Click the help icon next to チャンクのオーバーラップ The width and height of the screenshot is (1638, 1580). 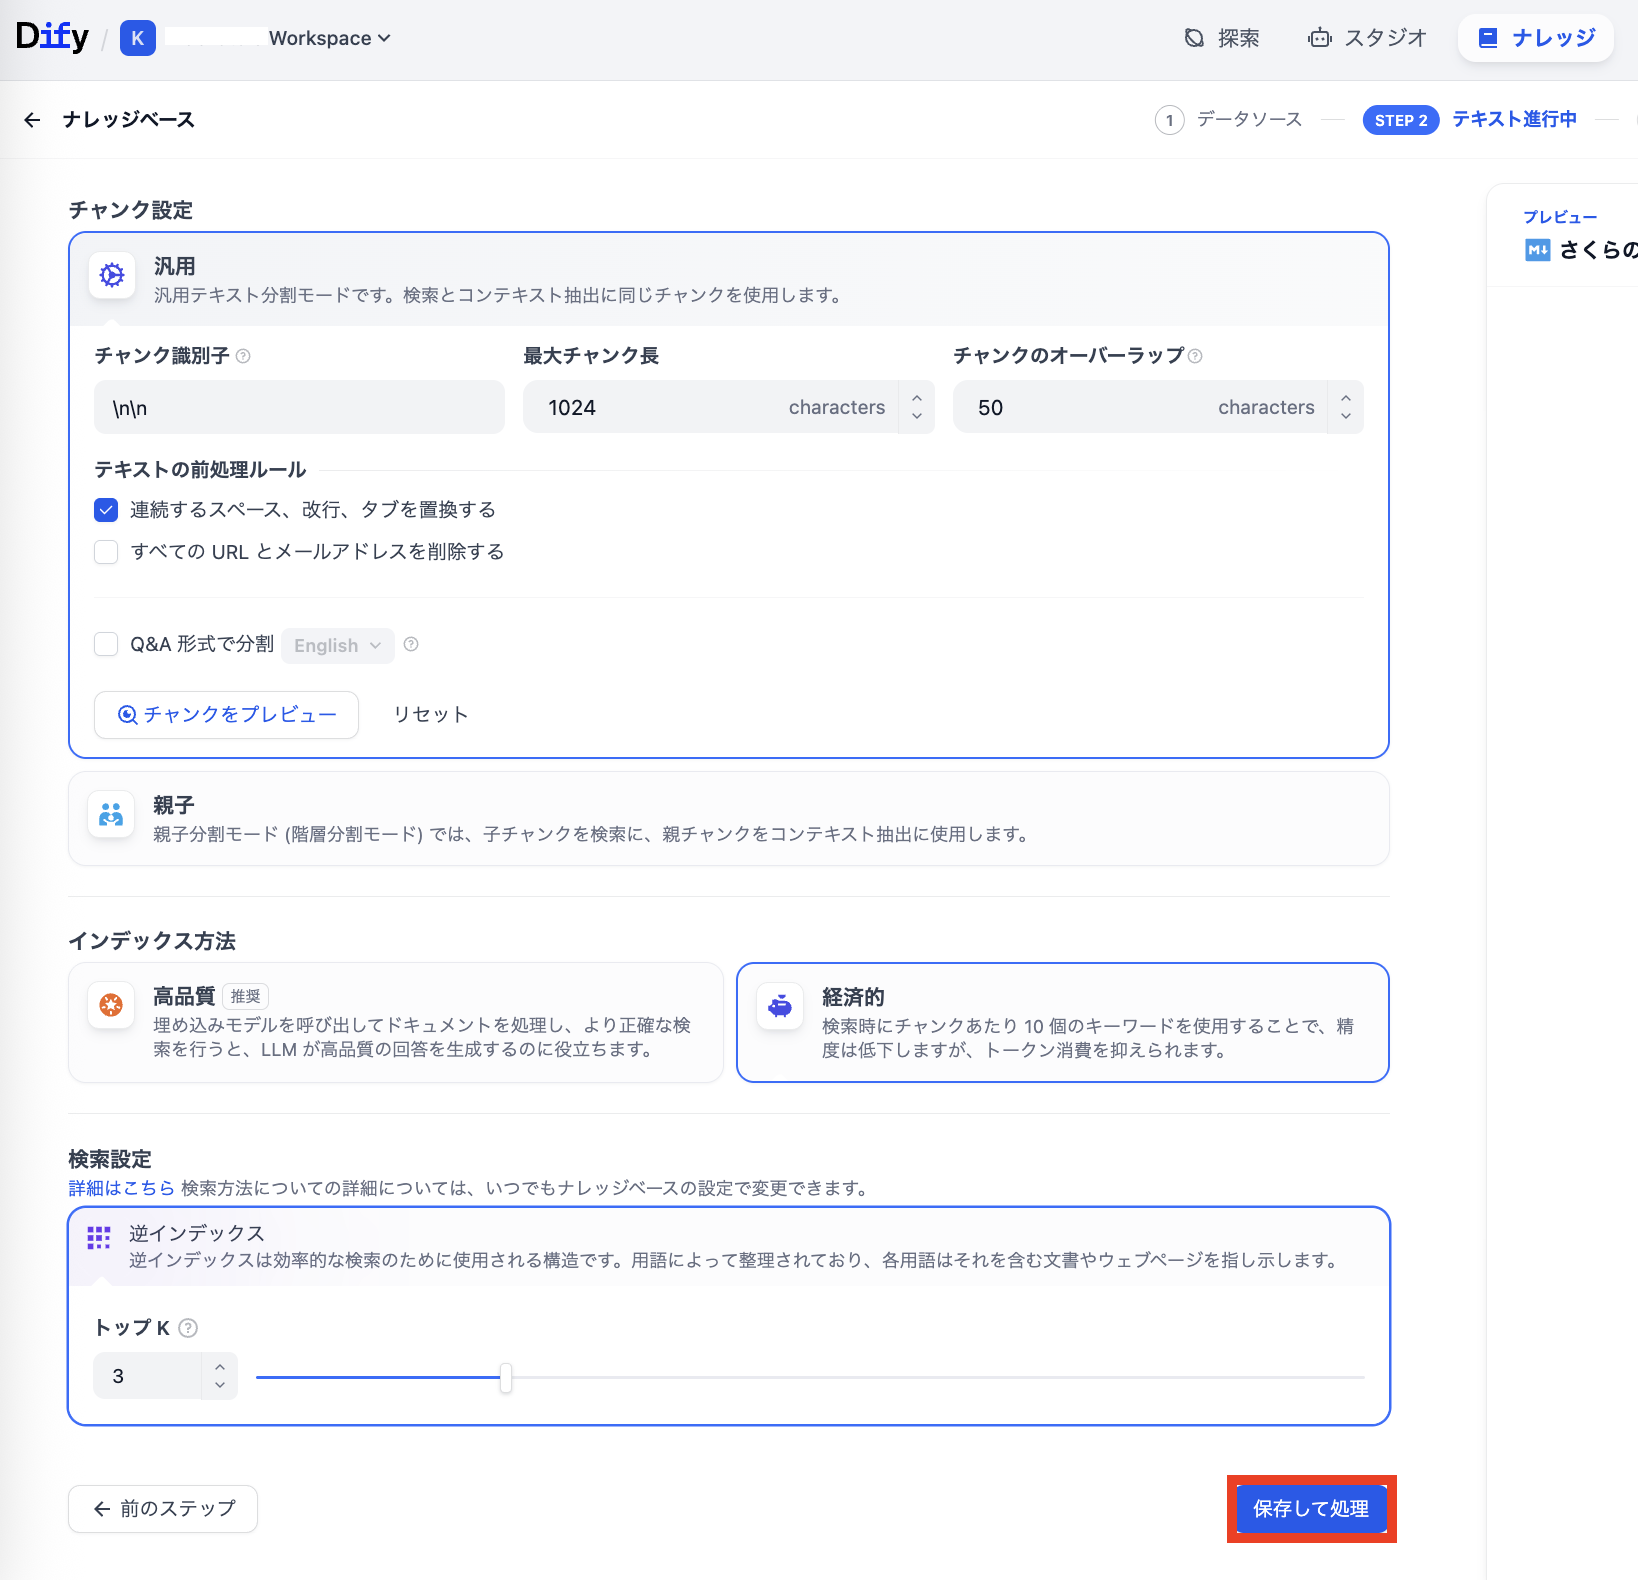tap(1195, 356)
